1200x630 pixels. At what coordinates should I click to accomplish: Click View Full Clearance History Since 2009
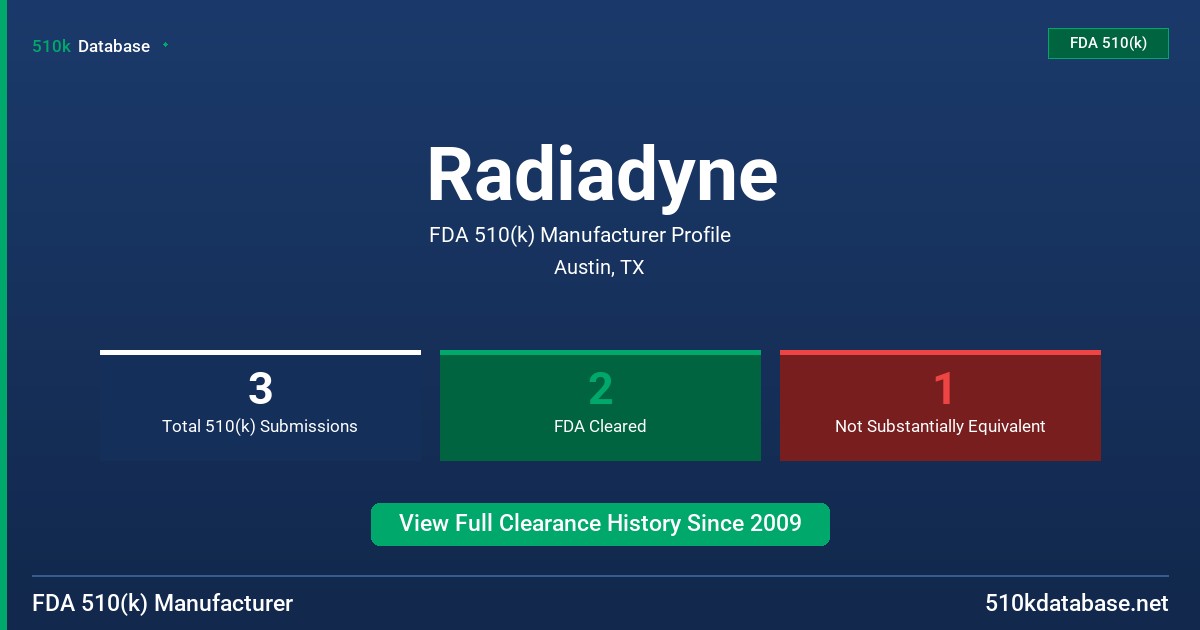click(x=600, y=524)
